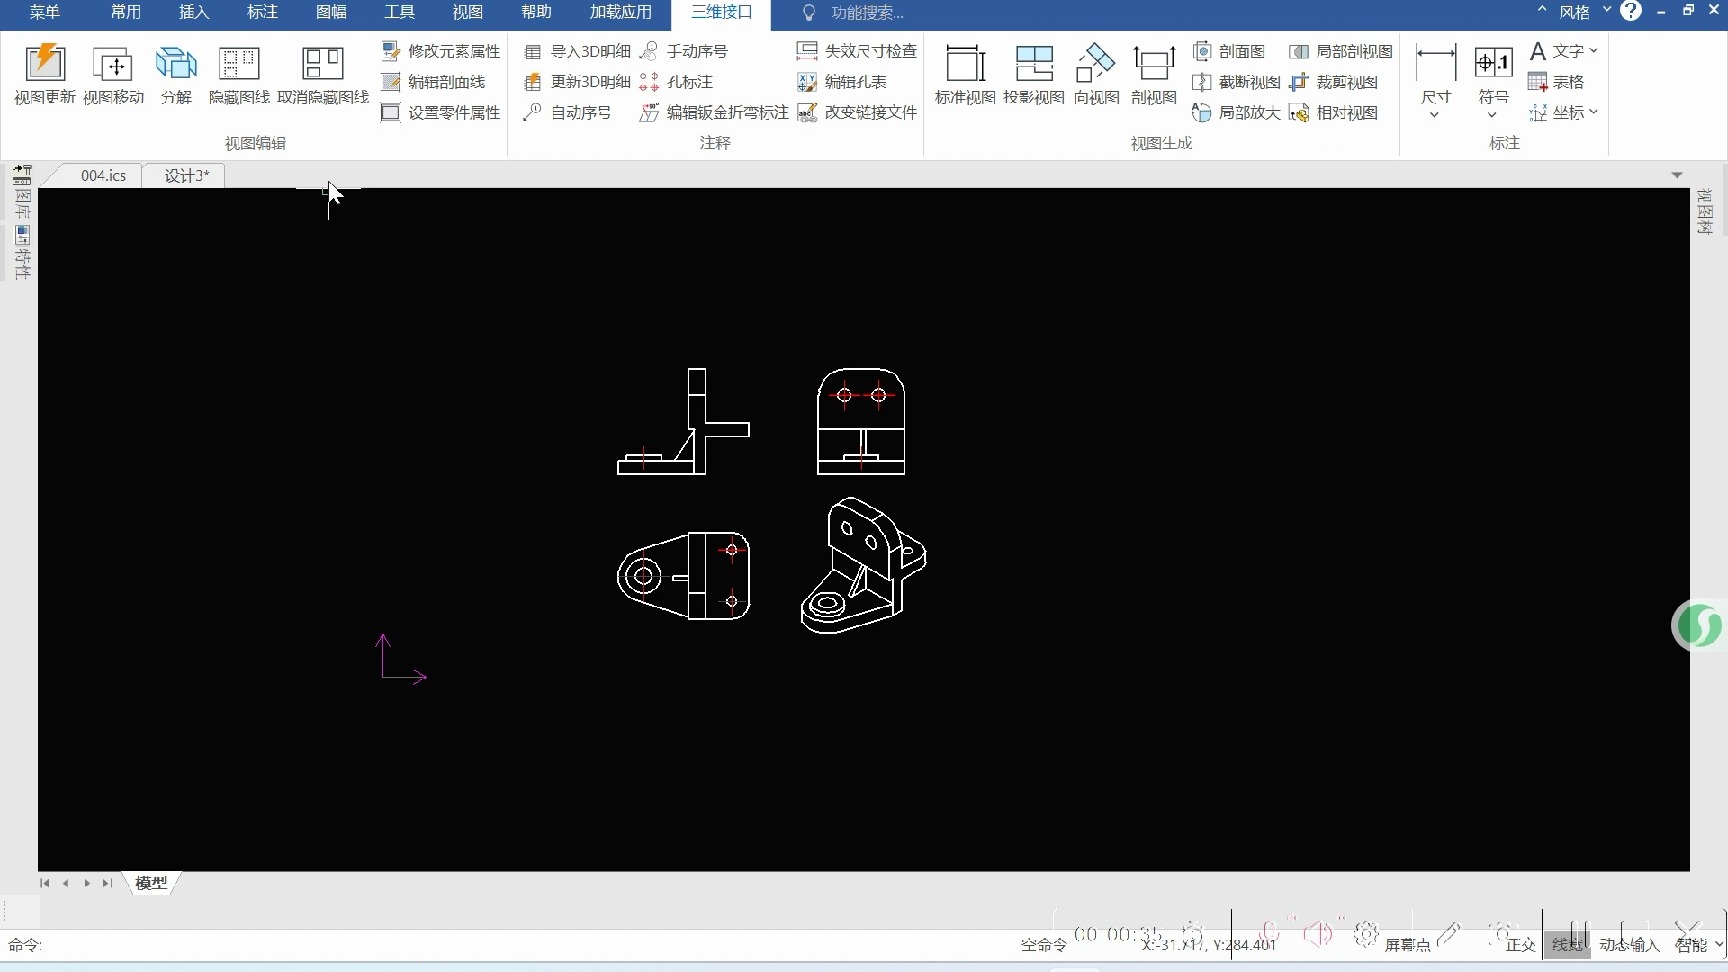
Task: Select the 向视图 (Direction View) tool
Action: click(1096, 75)
